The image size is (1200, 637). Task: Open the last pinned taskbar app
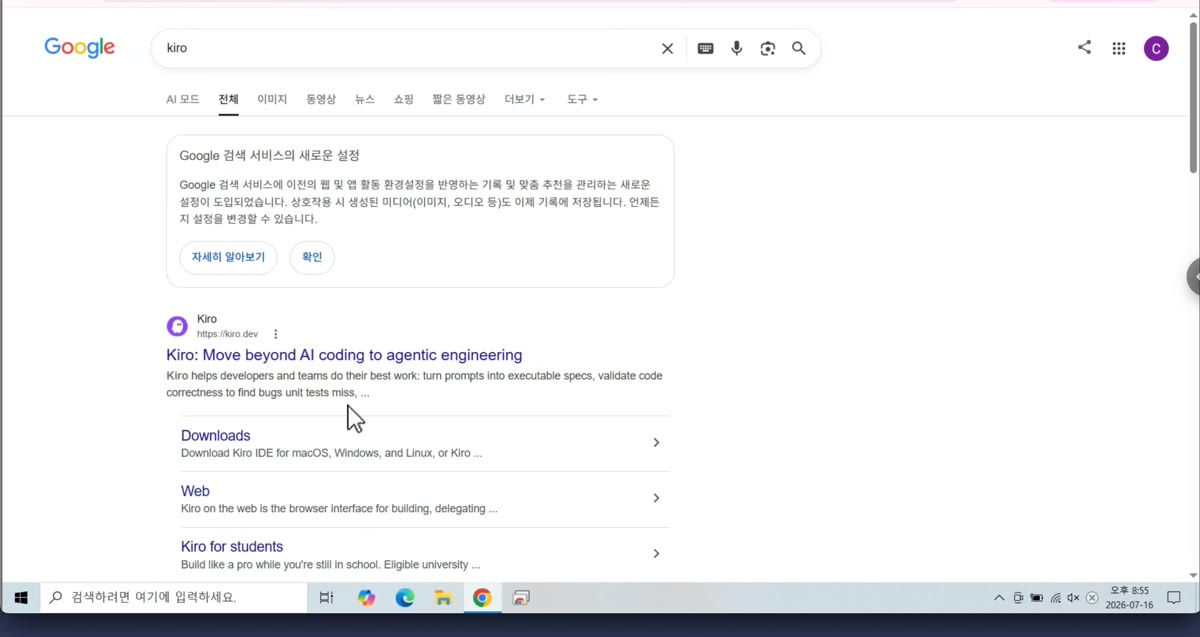tap(521, 598)
